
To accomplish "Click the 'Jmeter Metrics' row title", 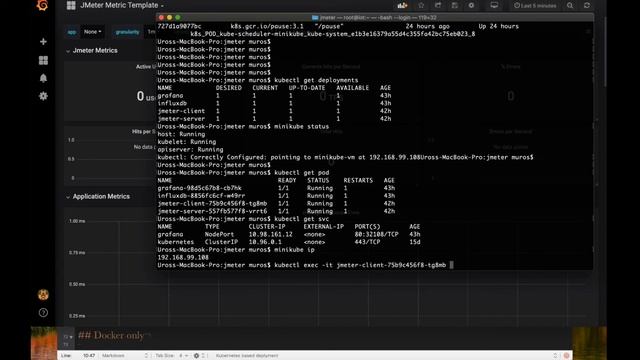I will tap(95, 51).
